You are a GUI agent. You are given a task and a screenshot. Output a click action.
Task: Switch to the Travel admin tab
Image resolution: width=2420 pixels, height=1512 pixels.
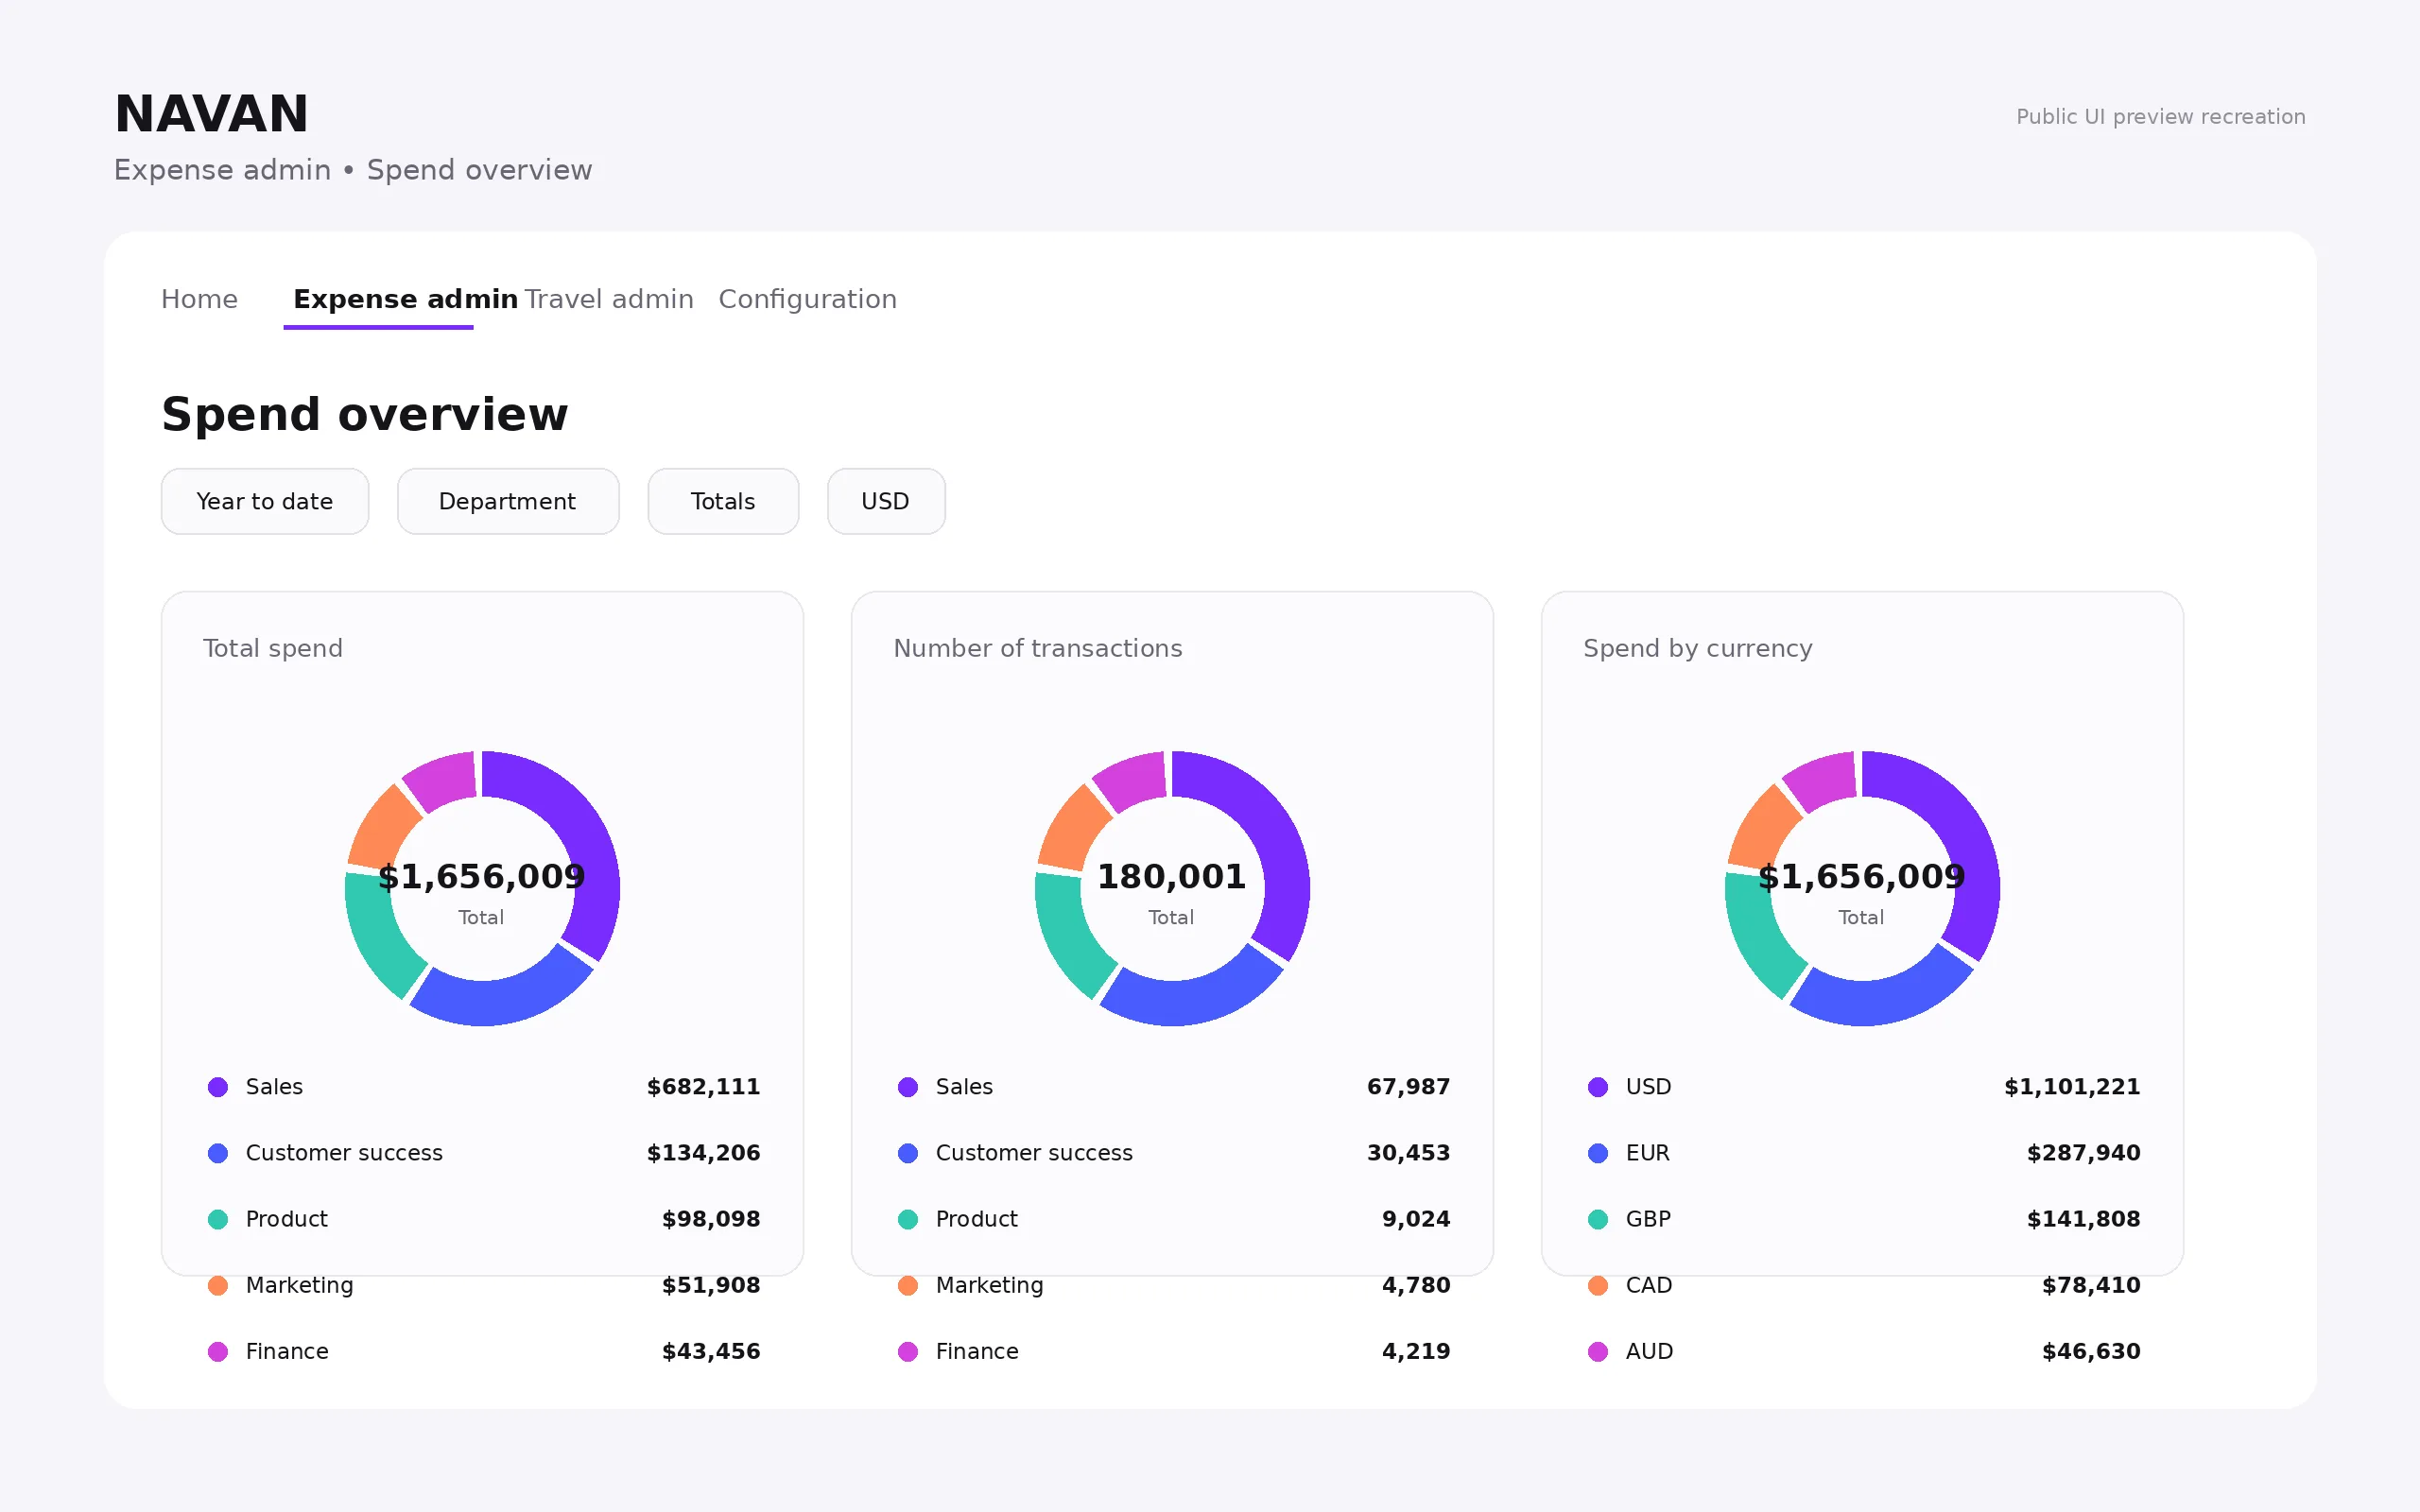(609, 299)
